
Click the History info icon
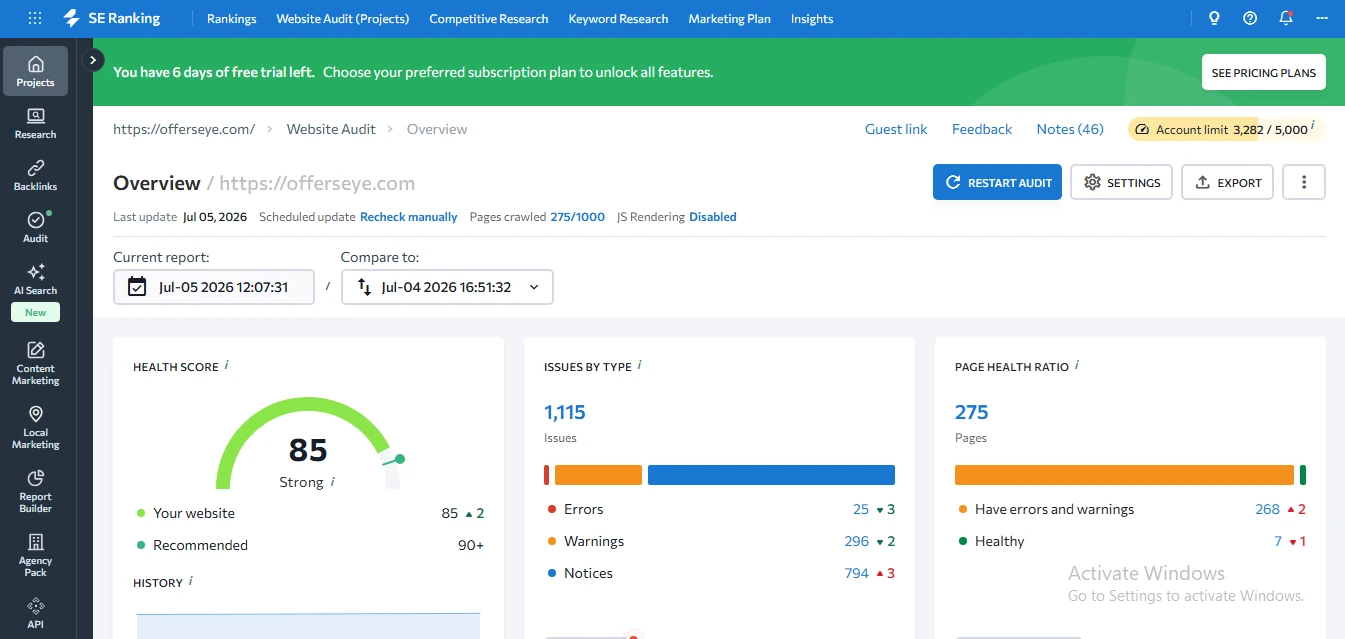[191, 581]
